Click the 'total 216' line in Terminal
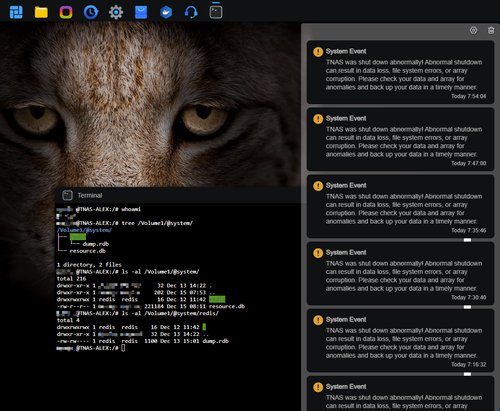Viewport: 500px width, 411px height. click(71, 278)
